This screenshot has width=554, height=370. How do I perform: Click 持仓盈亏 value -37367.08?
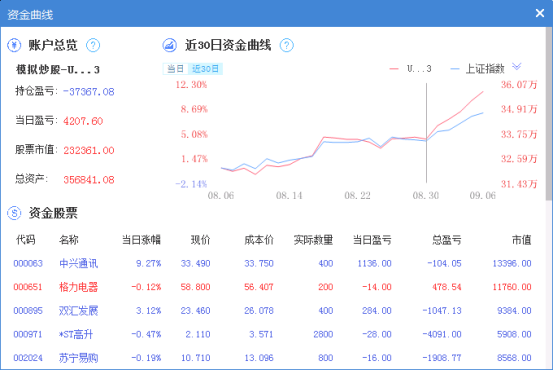[89, 92]
